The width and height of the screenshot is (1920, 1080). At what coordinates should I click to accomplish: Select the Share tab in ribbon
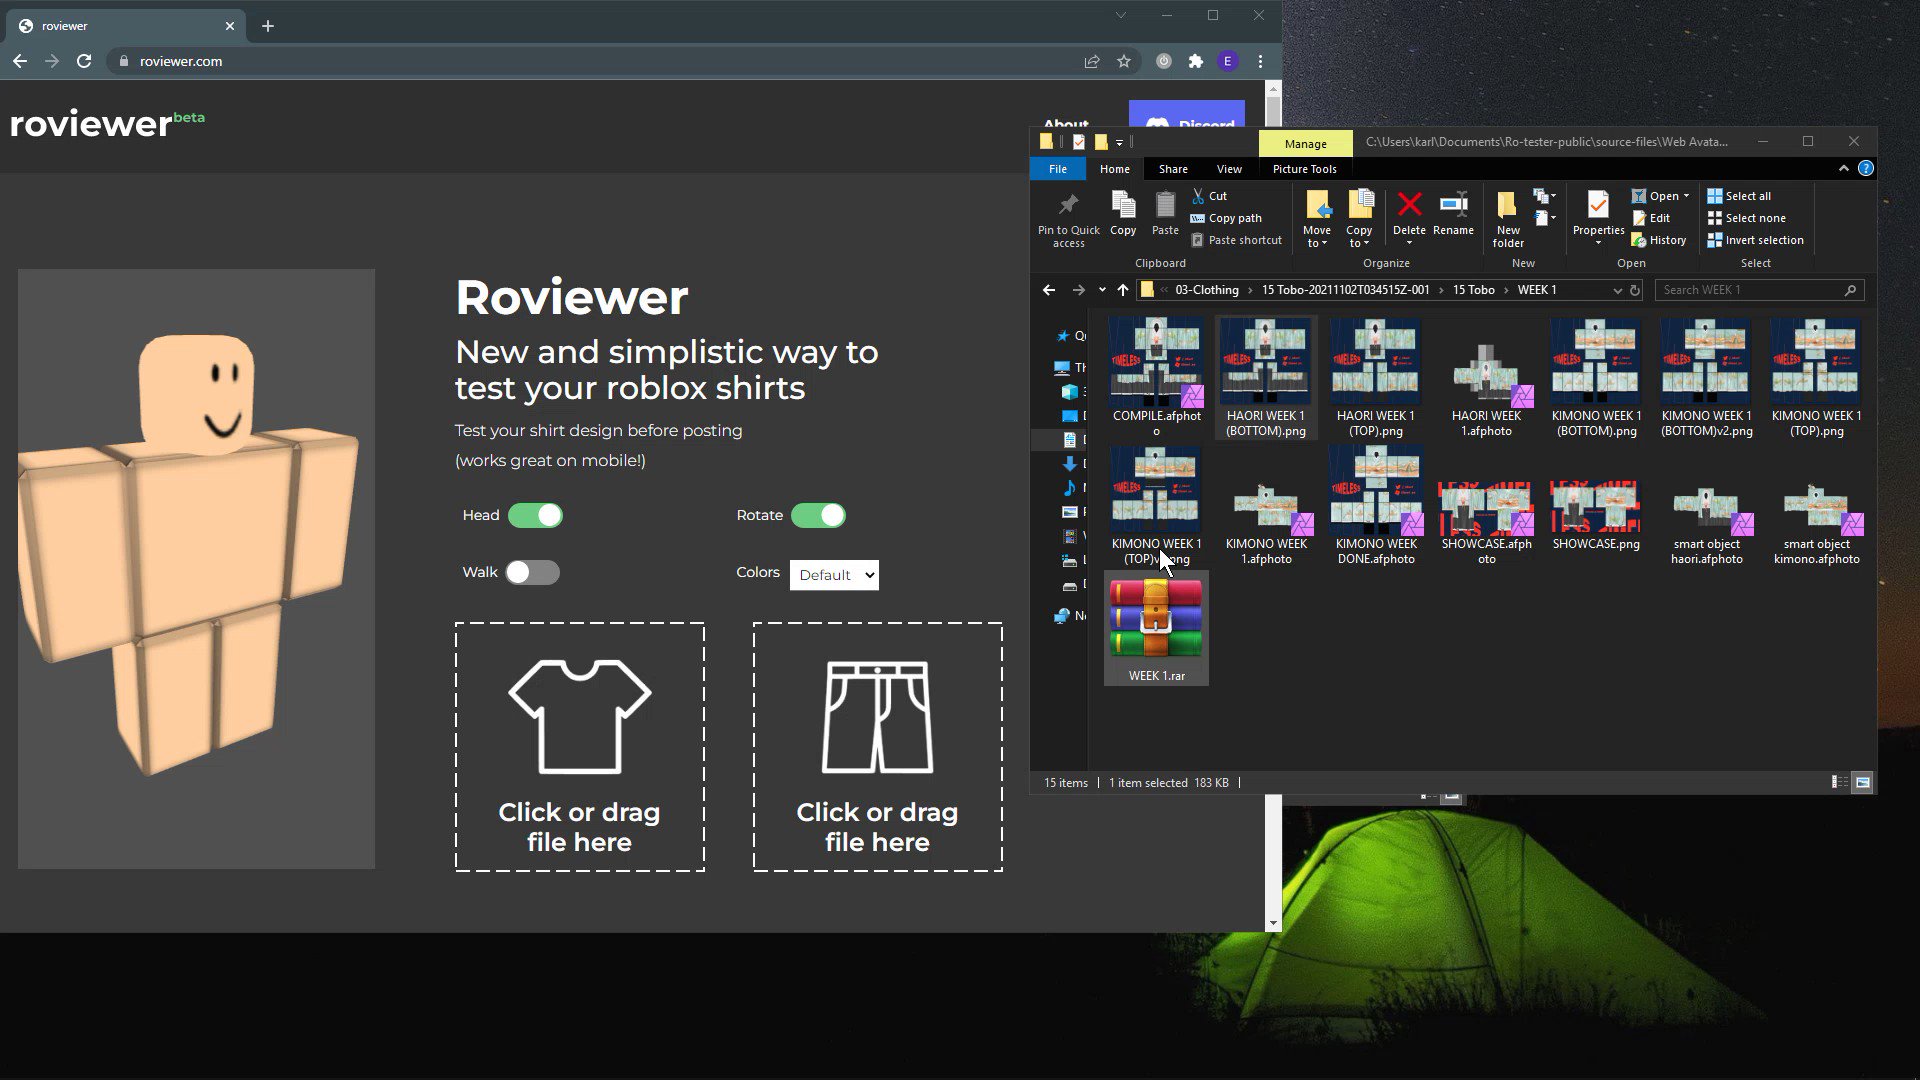pos(1172,169)
